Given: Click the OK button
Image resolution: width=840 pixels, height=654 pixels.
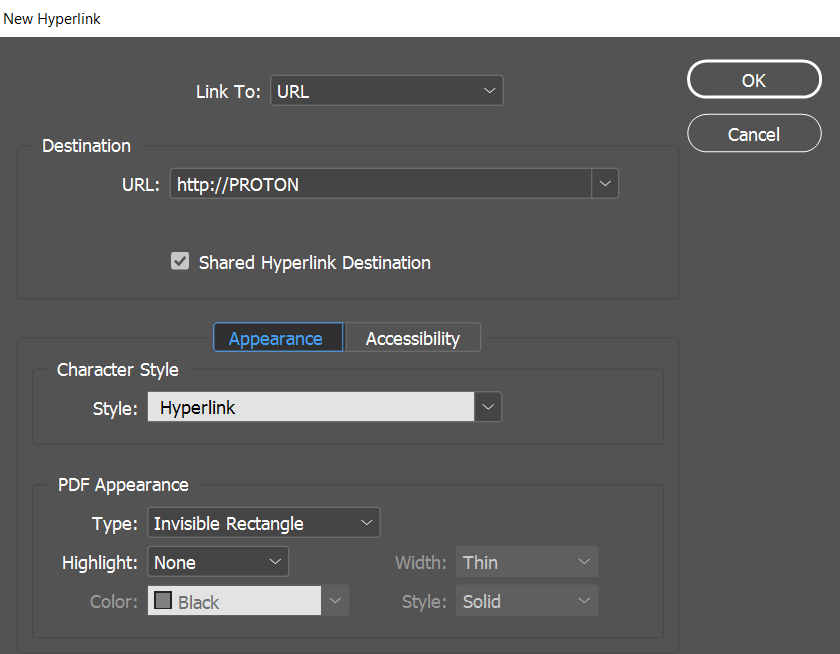Looking at the screenshot, I should coord(754,80).
